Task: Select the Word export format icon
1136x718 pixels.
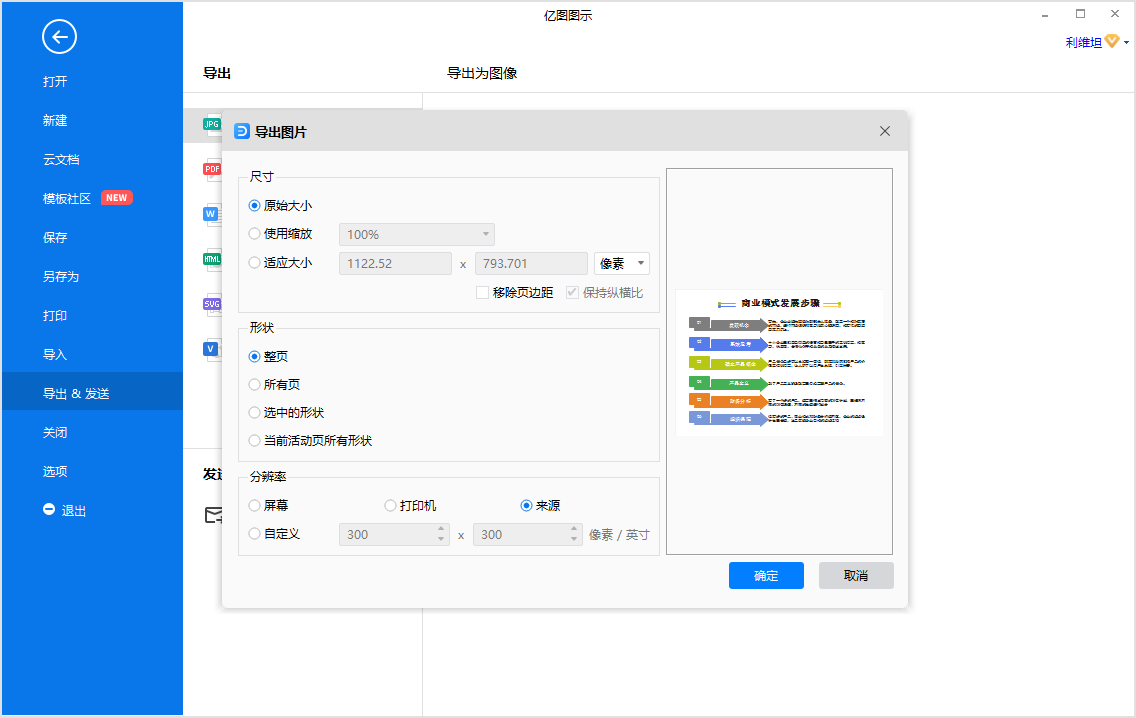Action: [212, 214]
